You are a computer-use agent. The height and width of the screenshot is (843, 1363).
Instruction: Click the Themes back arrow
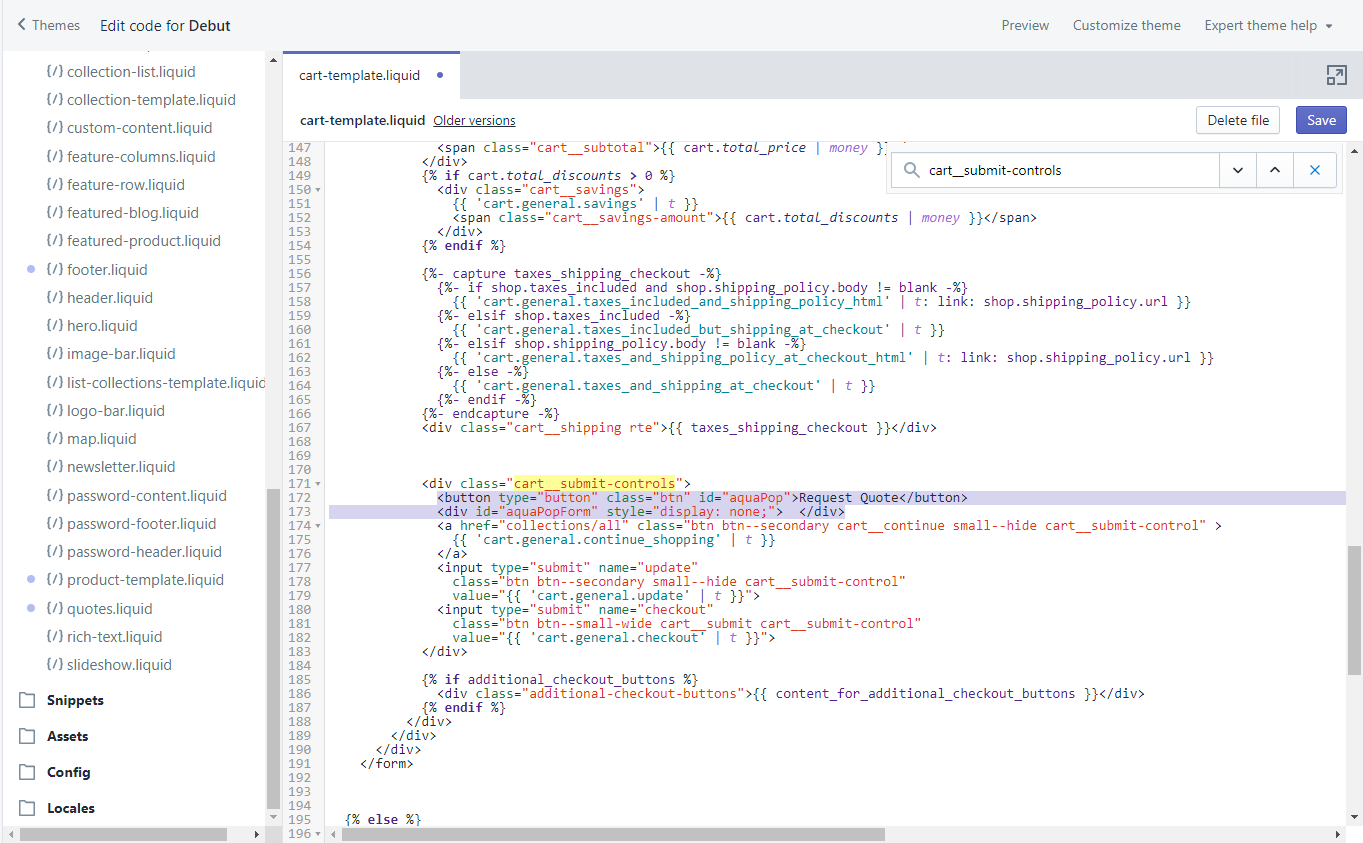click(23, 25)
